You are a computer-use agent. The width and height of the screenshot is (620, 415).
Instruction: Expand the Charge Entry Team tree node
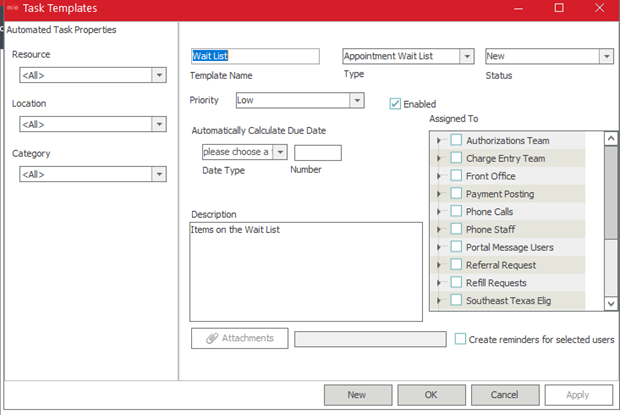pyautogui.click(x=439, y=159)
